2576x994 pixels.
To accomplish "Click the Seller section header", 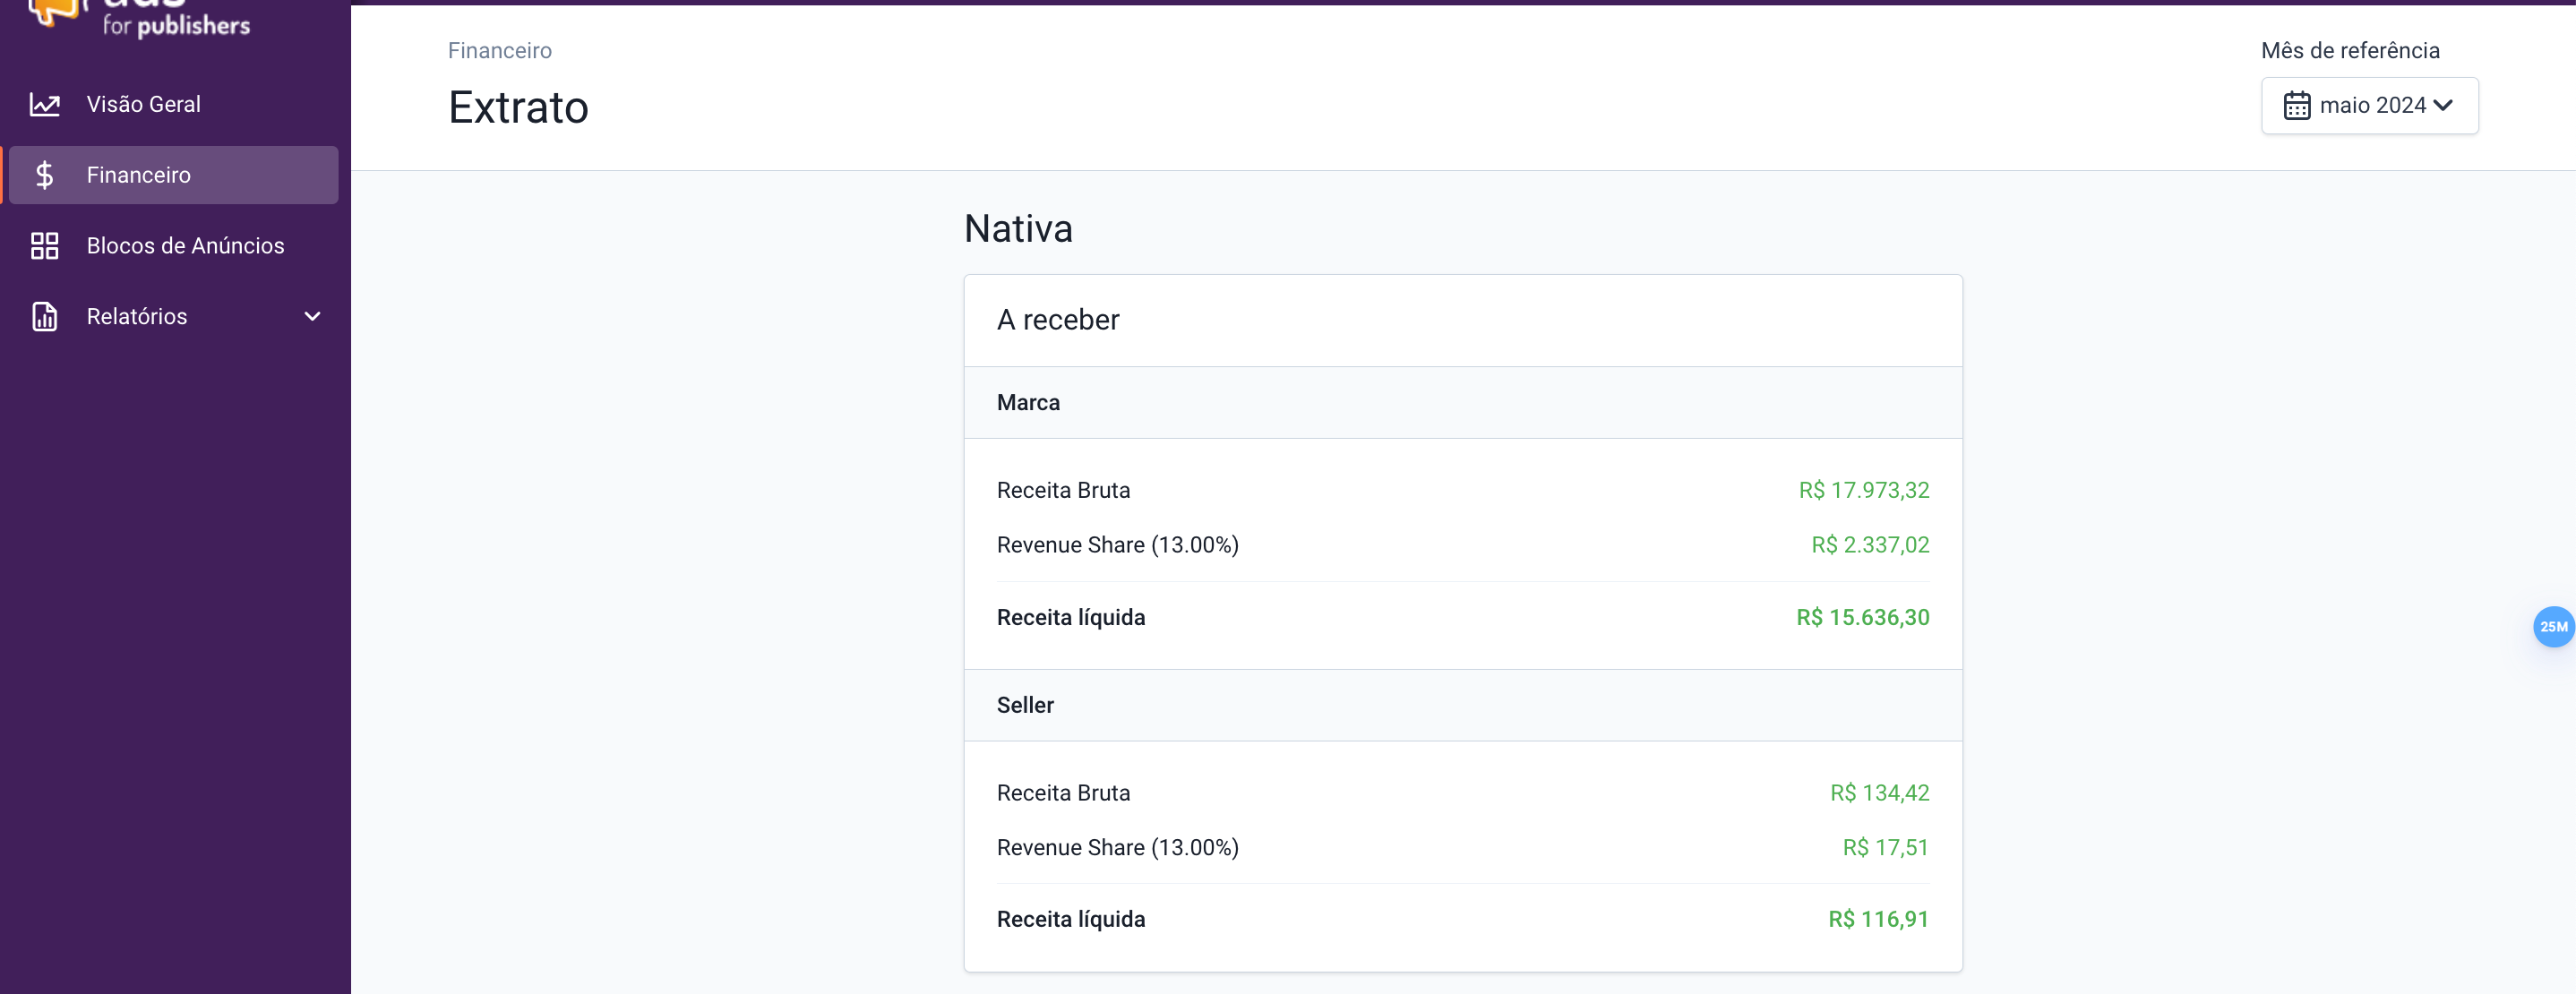I will pyautogui.click(x=1025, y=705).
